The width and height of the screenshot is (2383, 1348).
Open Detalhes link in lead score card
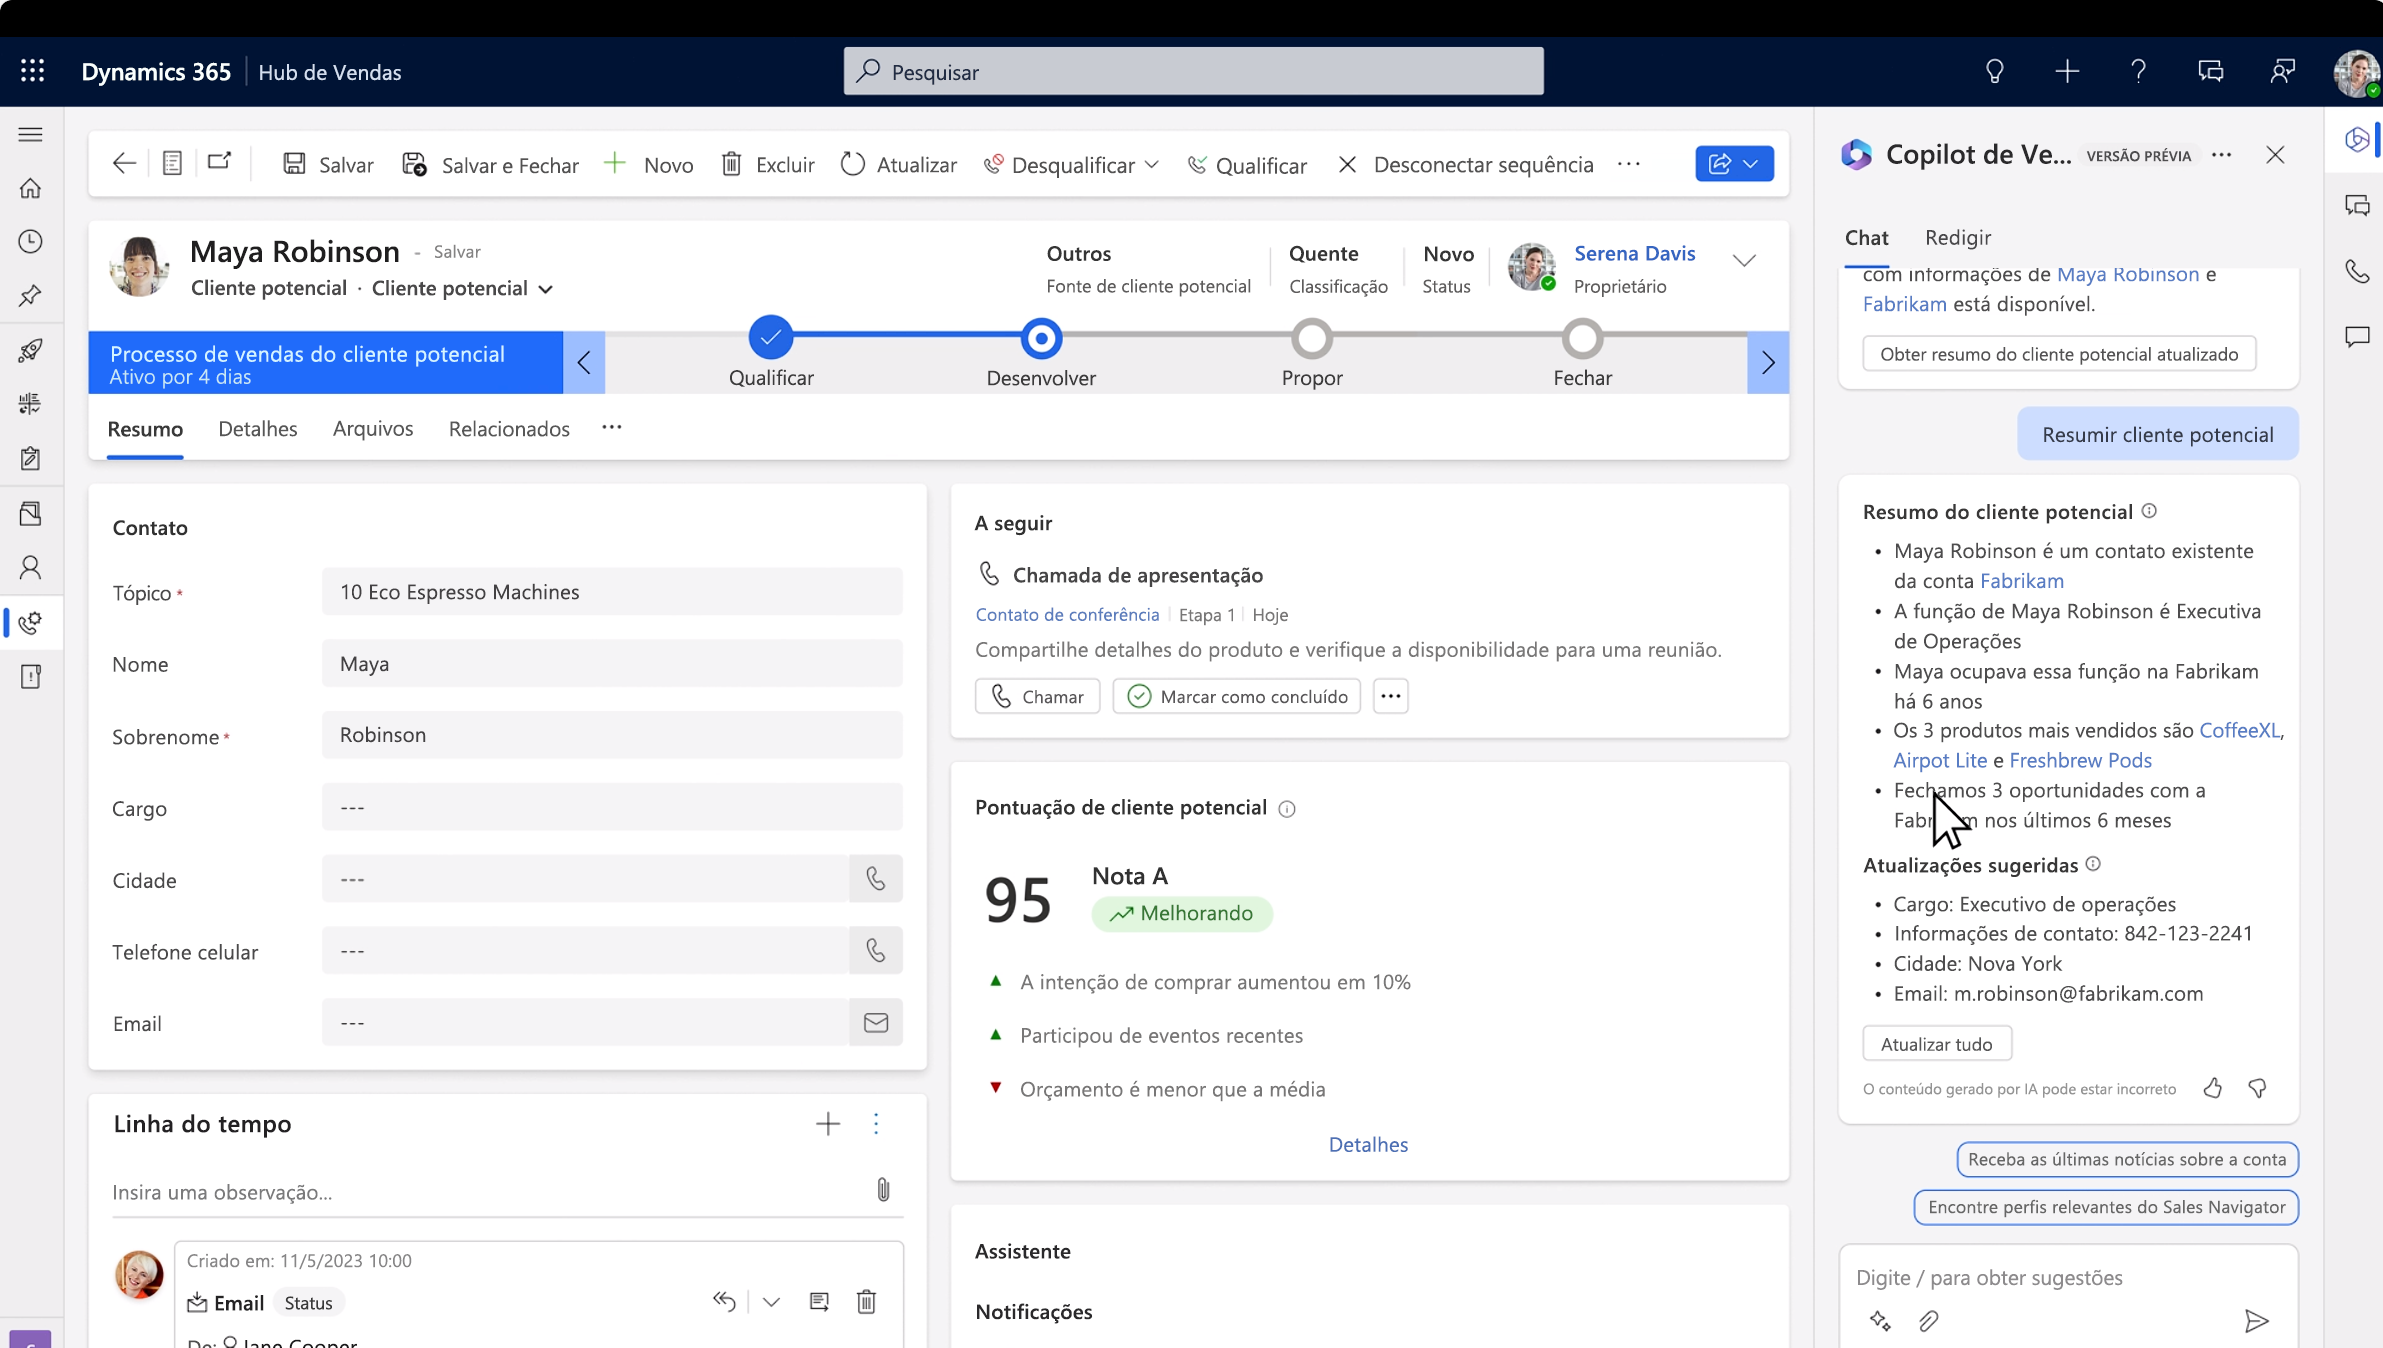pyautogui.click(x=1368, y=1144)
